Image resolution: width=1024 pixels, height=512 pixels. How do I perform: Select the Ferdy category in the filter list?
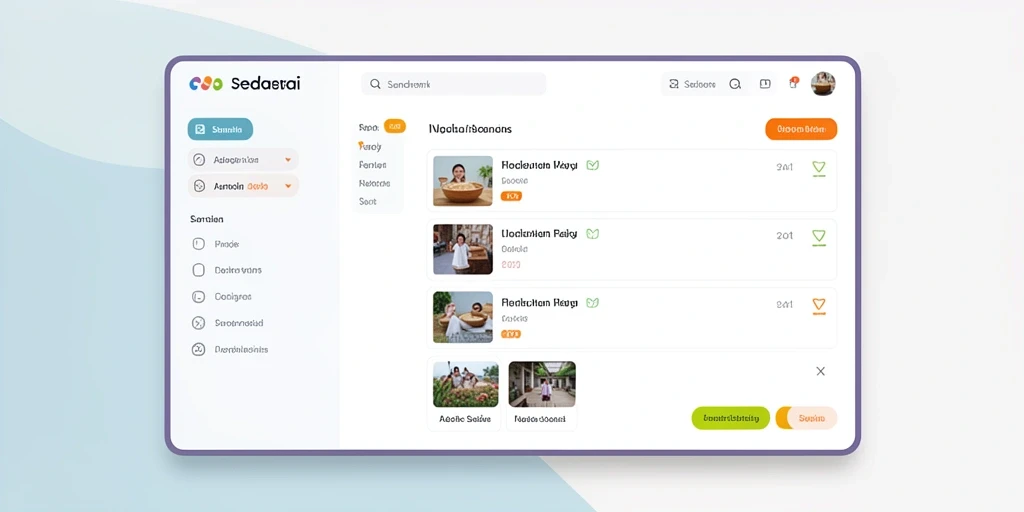[x=370, y=146]
